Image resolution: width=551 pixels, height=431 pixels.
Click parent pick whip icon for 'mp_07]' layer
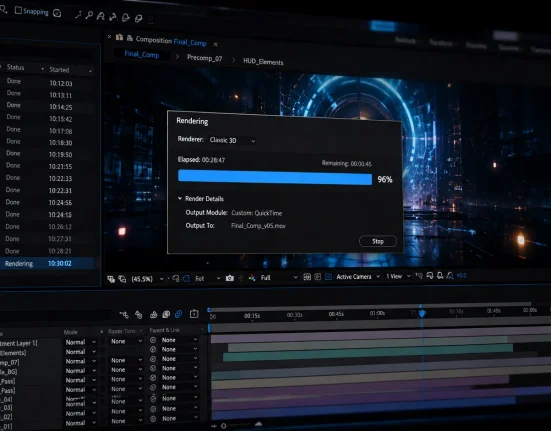[153, 359]
